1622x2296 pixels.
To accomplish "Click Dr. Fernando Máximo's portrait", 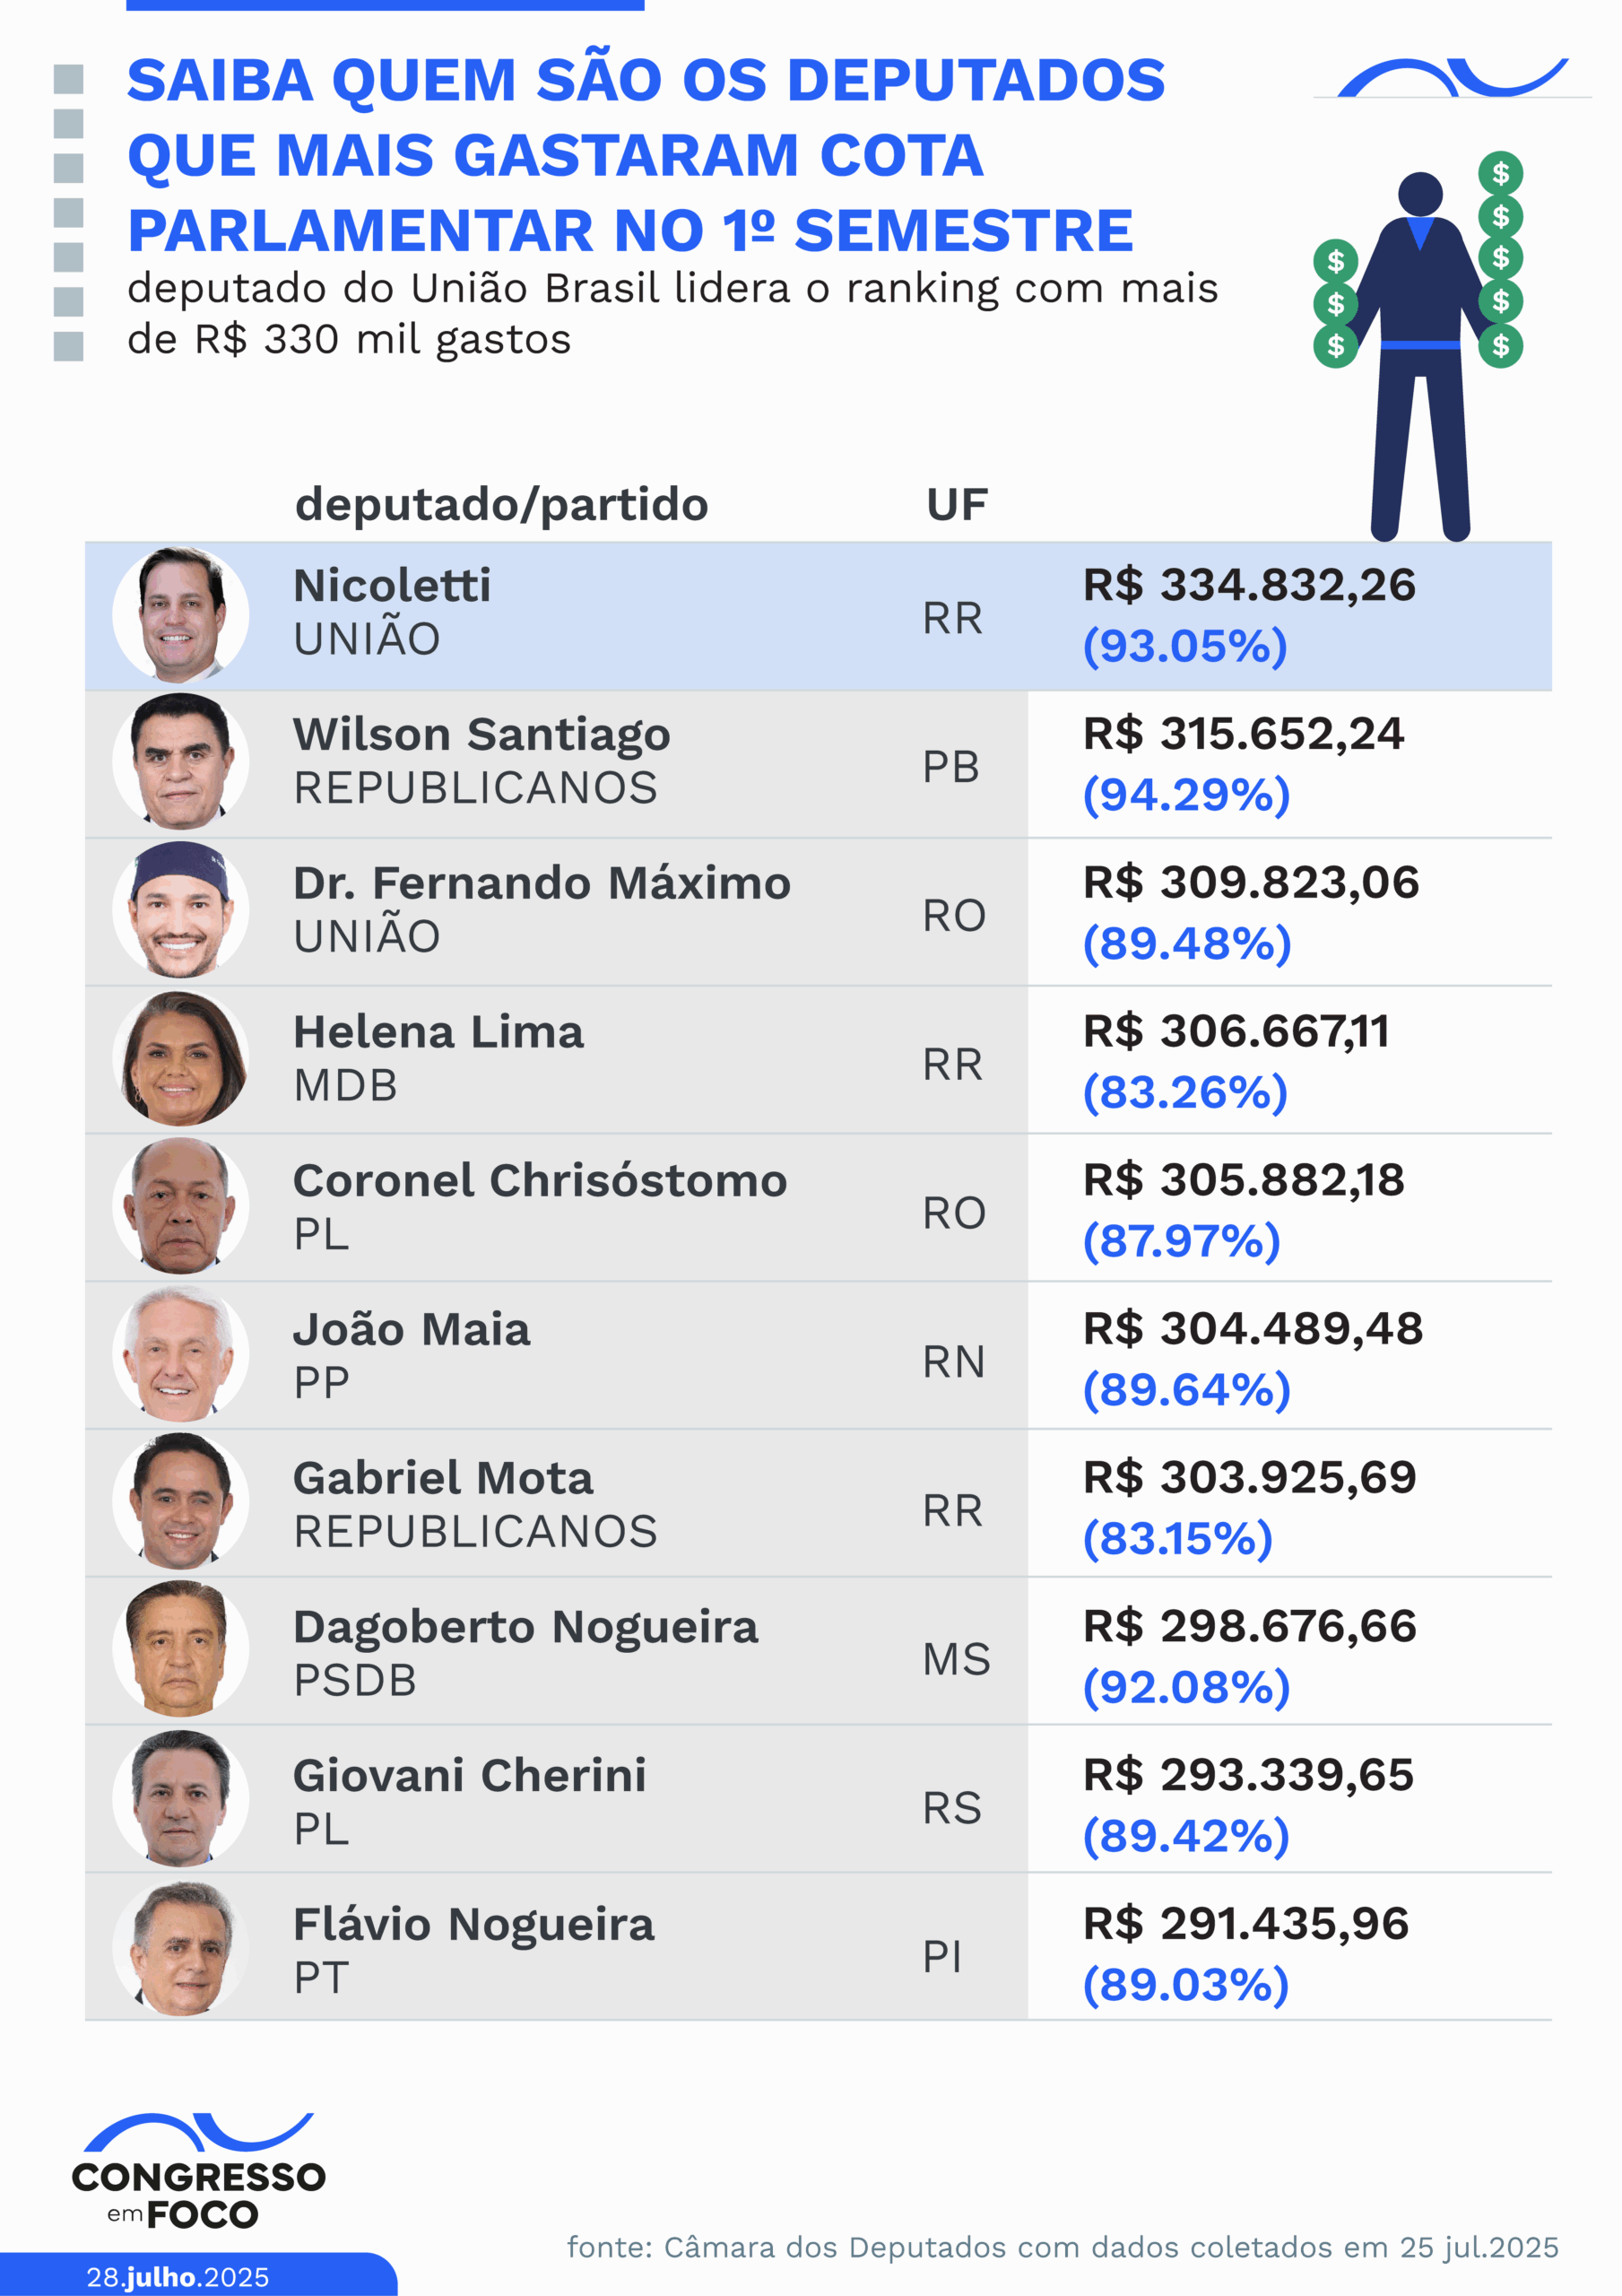I will pyautogui.click(x=181, y=910).
